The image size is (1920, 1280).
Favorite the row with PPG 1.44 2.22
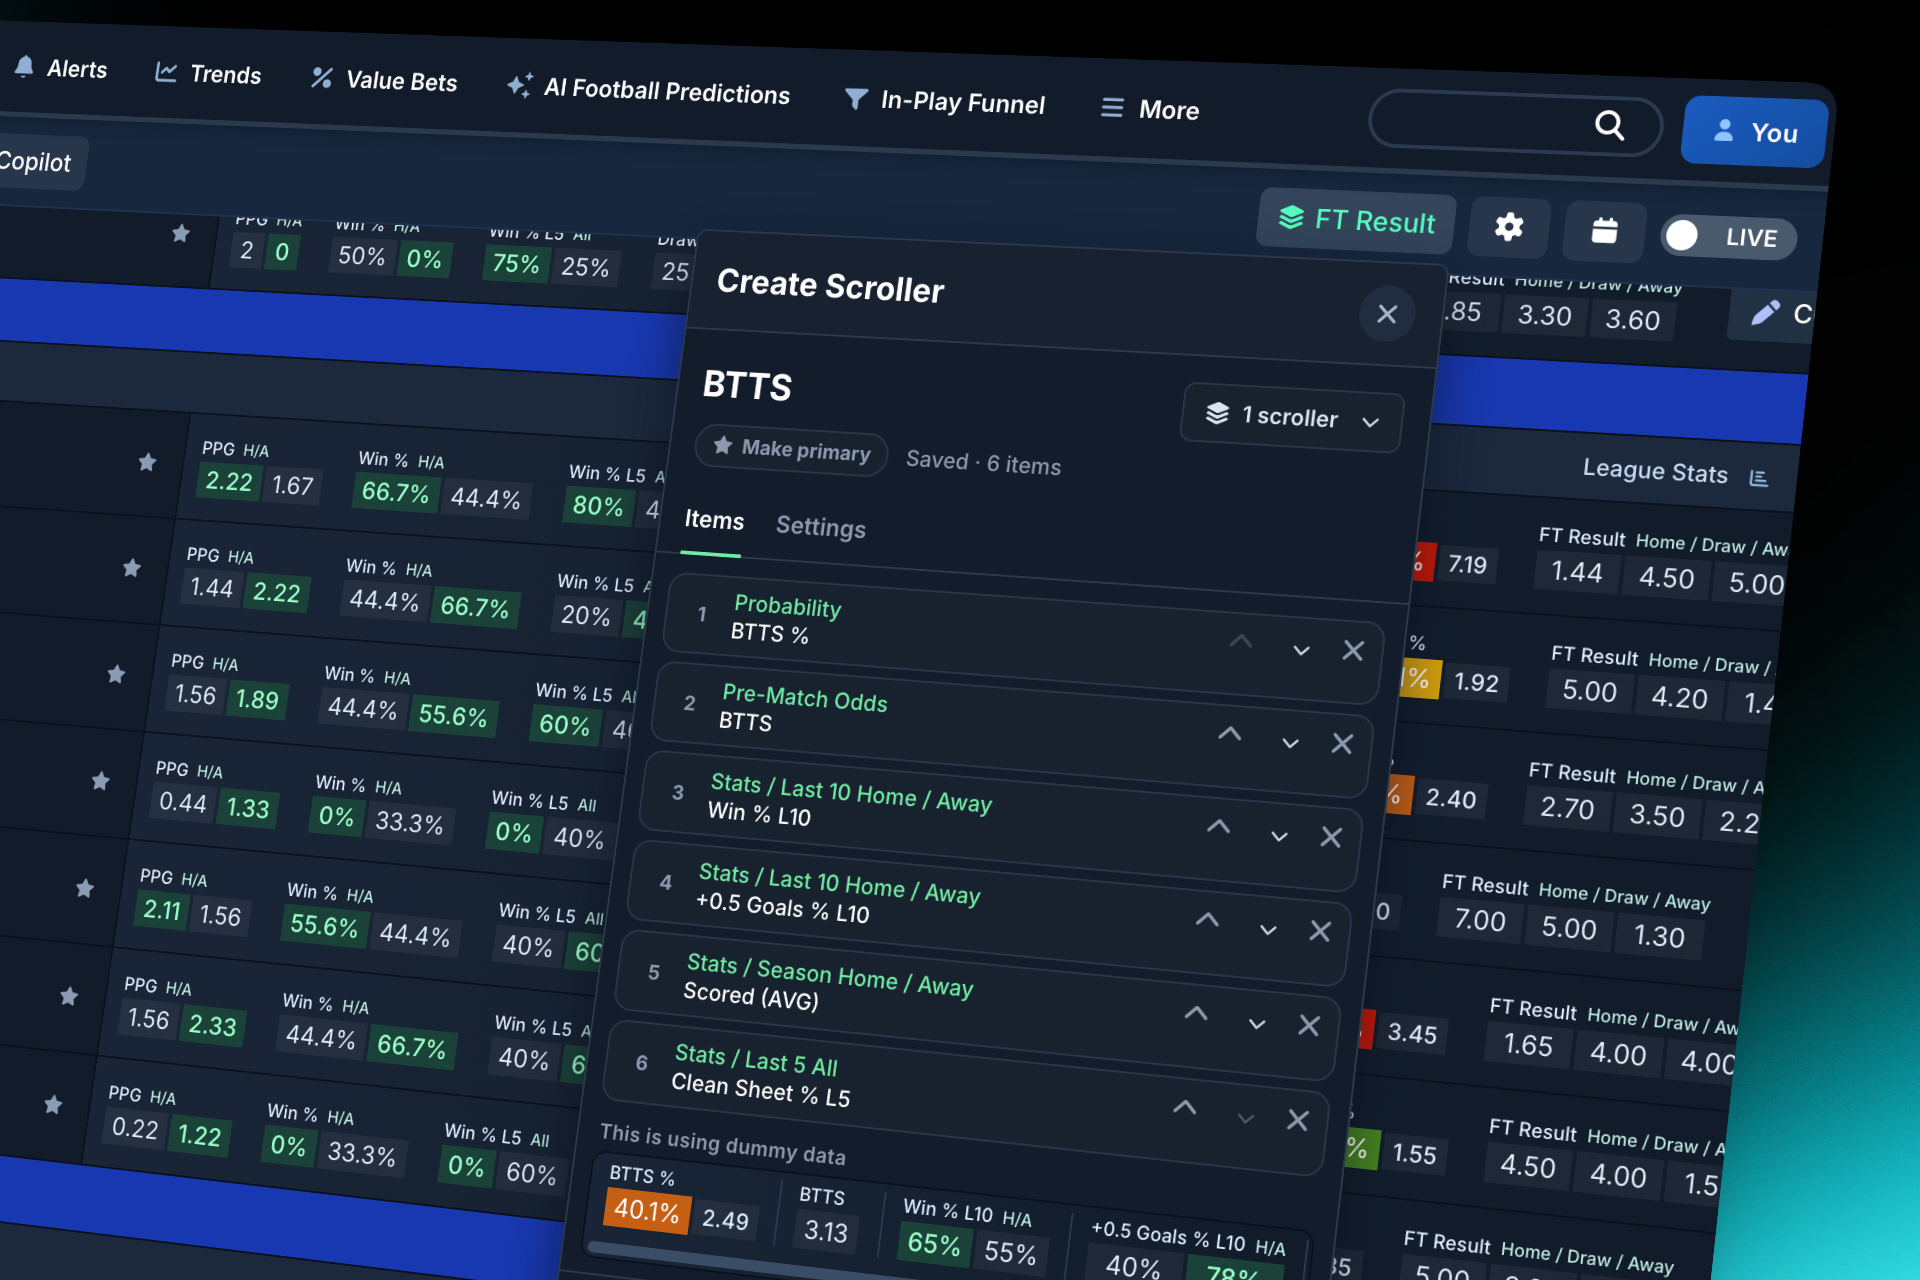(131, 568)
